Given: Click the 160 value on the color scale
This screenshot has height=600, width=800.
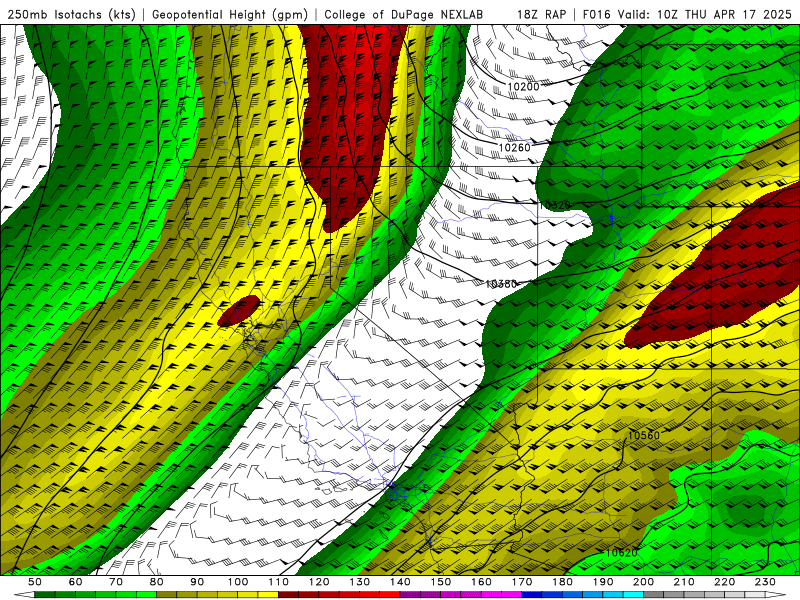Looking at the screenshot, I should click(481, 582).
